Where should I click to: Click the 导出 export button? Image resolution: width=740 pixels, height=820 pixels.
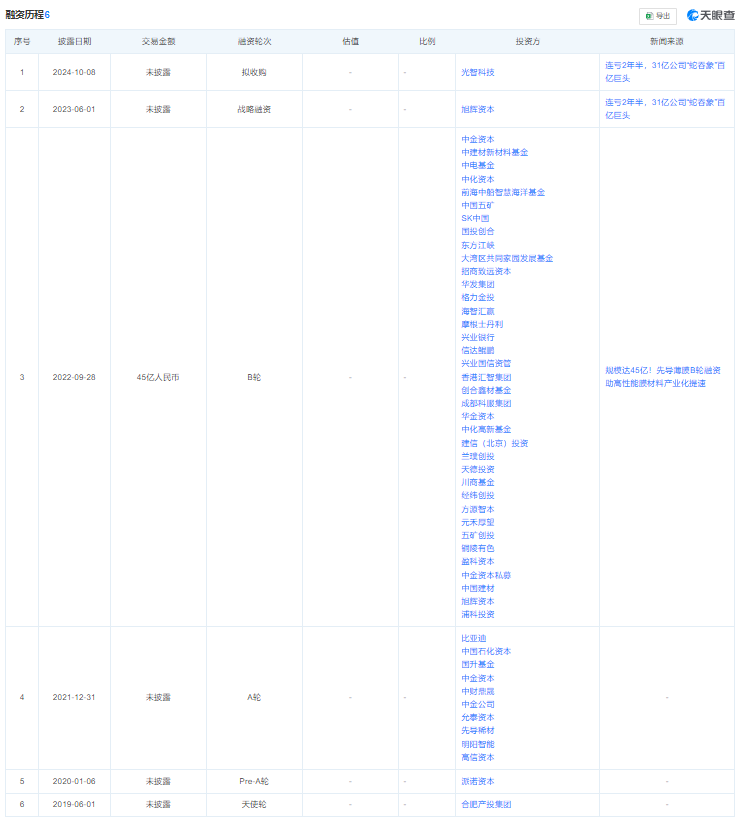[x=658, y=16]
